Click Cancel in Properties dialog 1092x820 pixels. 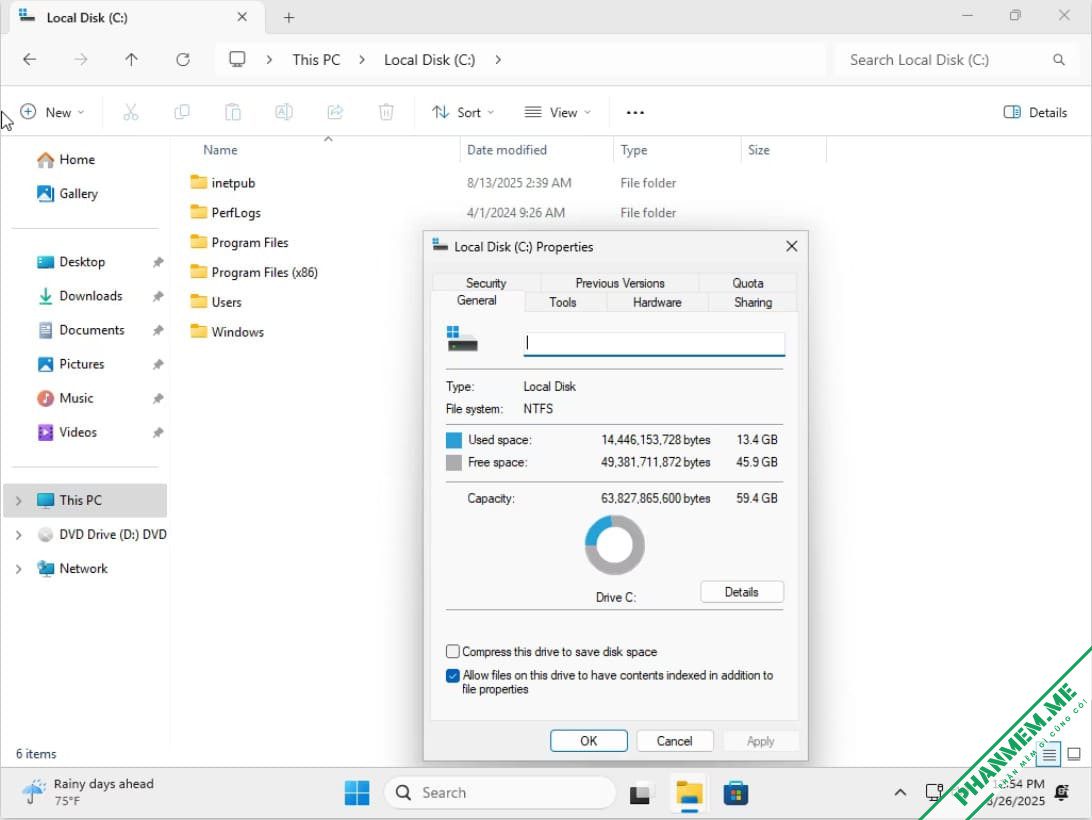[x=675, y=741]
